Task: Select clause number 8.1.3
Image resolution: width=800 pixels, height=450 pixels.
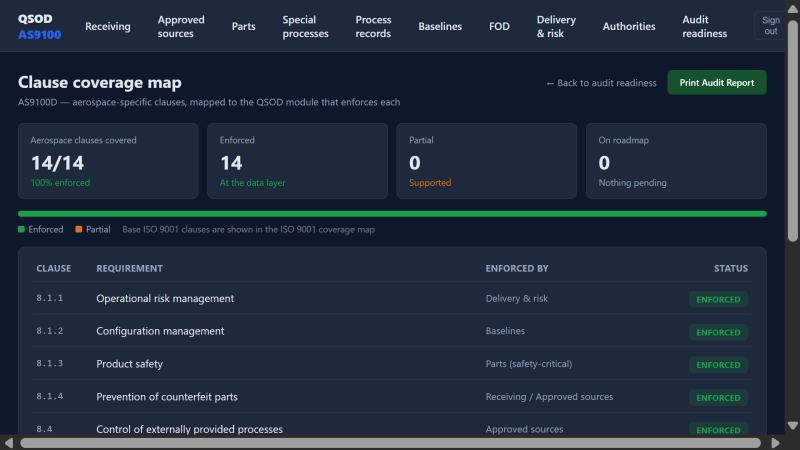Action: [49, 363]
